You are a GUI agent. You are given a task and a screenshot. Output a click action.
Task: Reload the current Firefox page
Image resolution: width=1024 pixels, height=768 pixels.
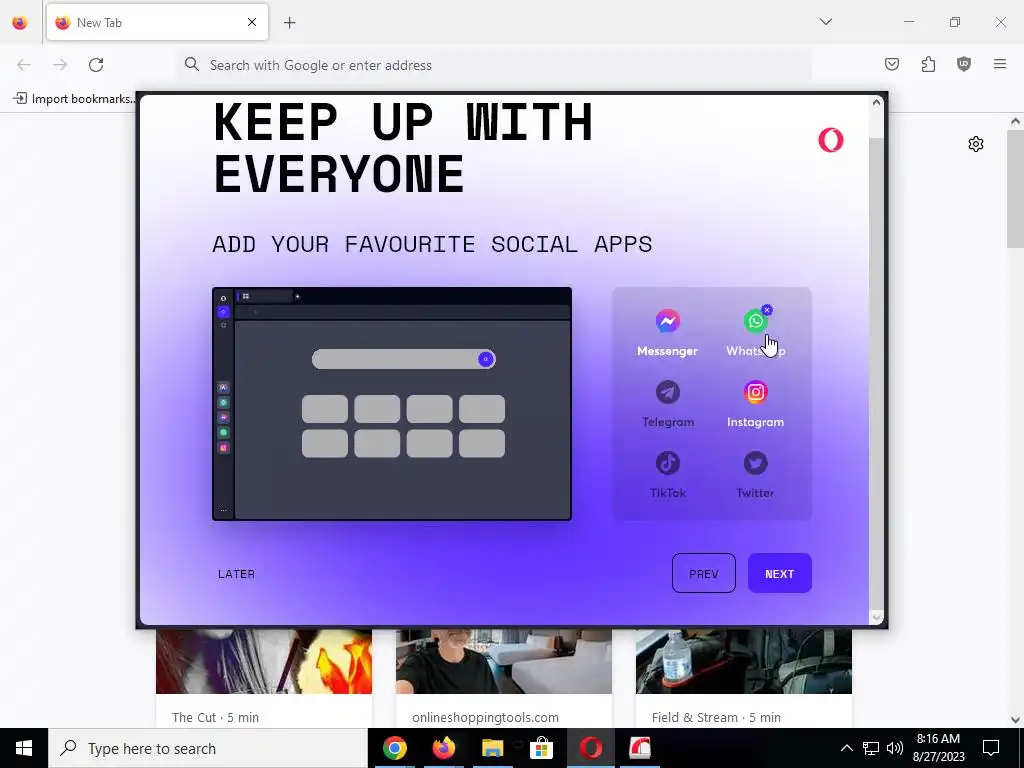(x=96, y=65)
